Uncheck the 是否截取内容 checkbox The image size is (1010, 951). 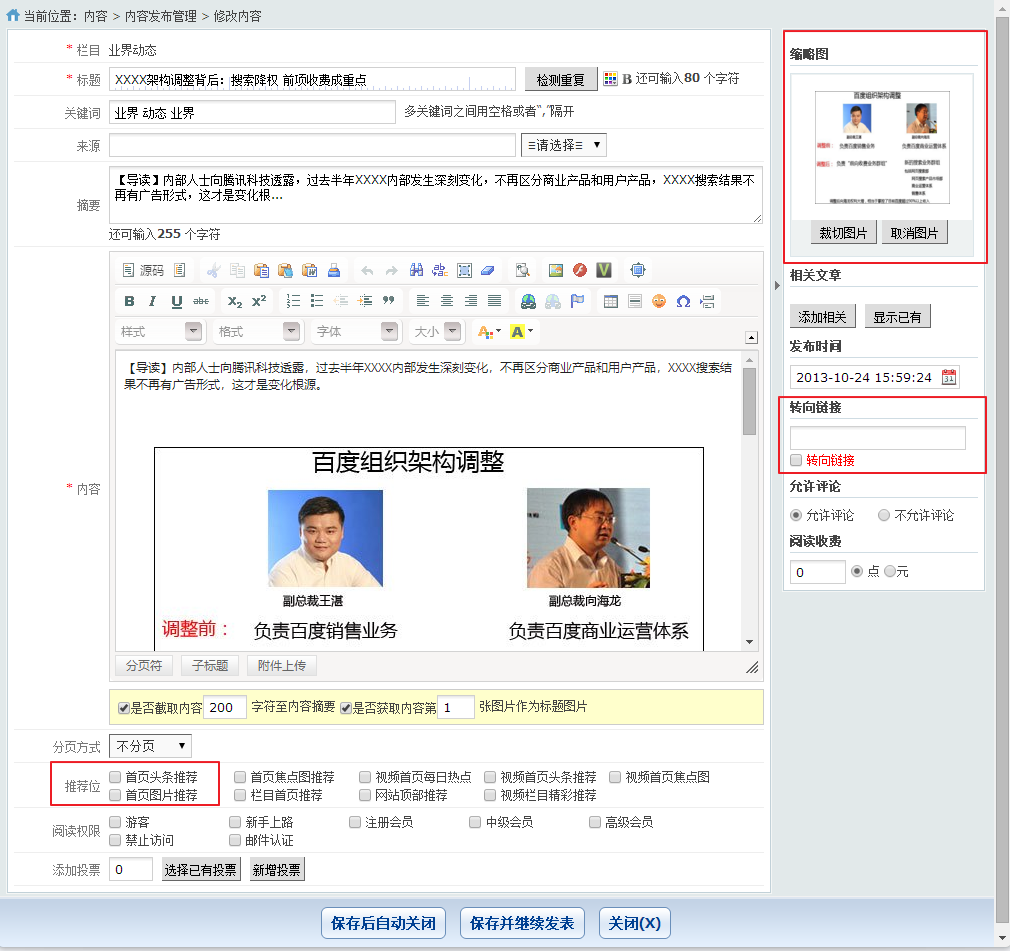pos(124,708)
